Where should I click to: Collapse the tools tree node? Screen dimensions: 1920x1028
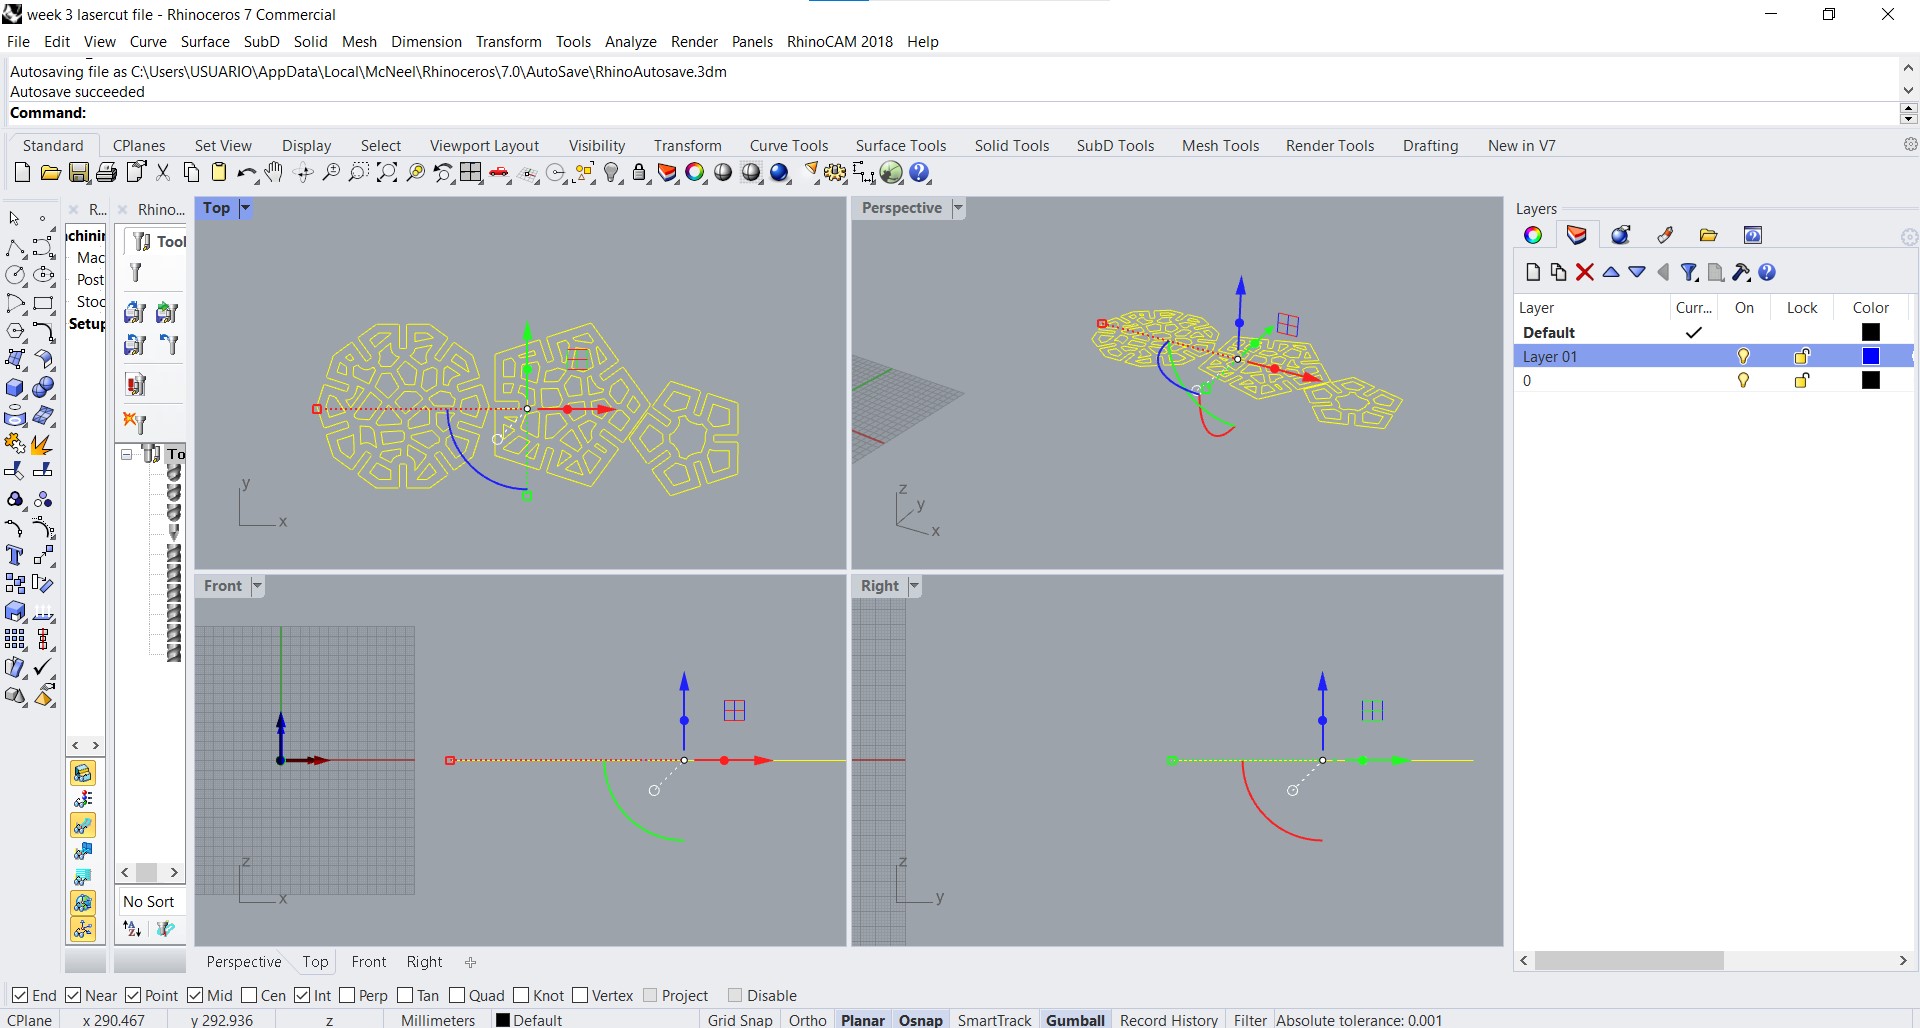[127, 454]
